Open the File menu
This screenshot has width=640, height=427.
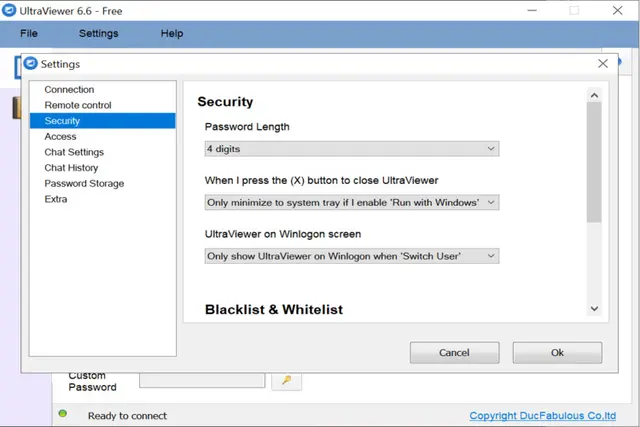29,33
